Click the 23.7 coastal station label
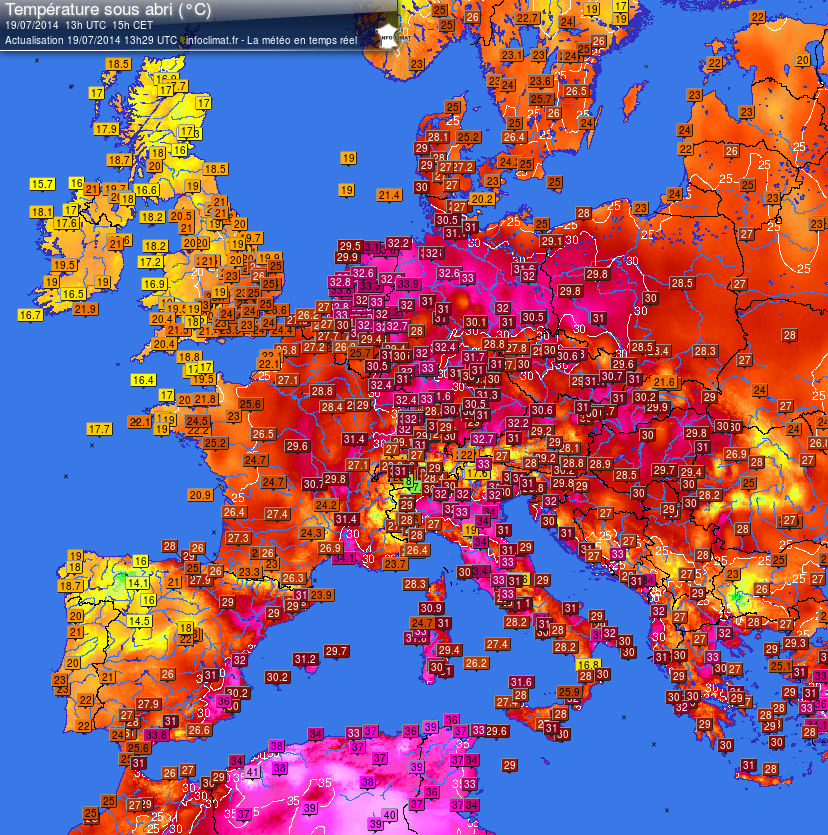Image resolution: width=828 pixels, height=835 pixels. coord(395,563)
